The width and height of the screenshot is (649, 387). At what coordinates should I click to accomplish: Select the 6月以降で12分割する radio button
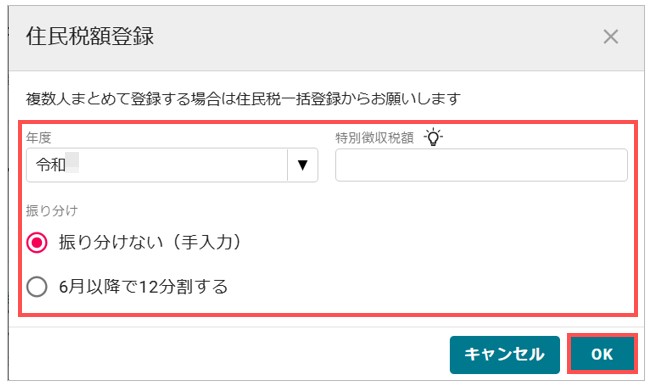[x=37, y=286]
